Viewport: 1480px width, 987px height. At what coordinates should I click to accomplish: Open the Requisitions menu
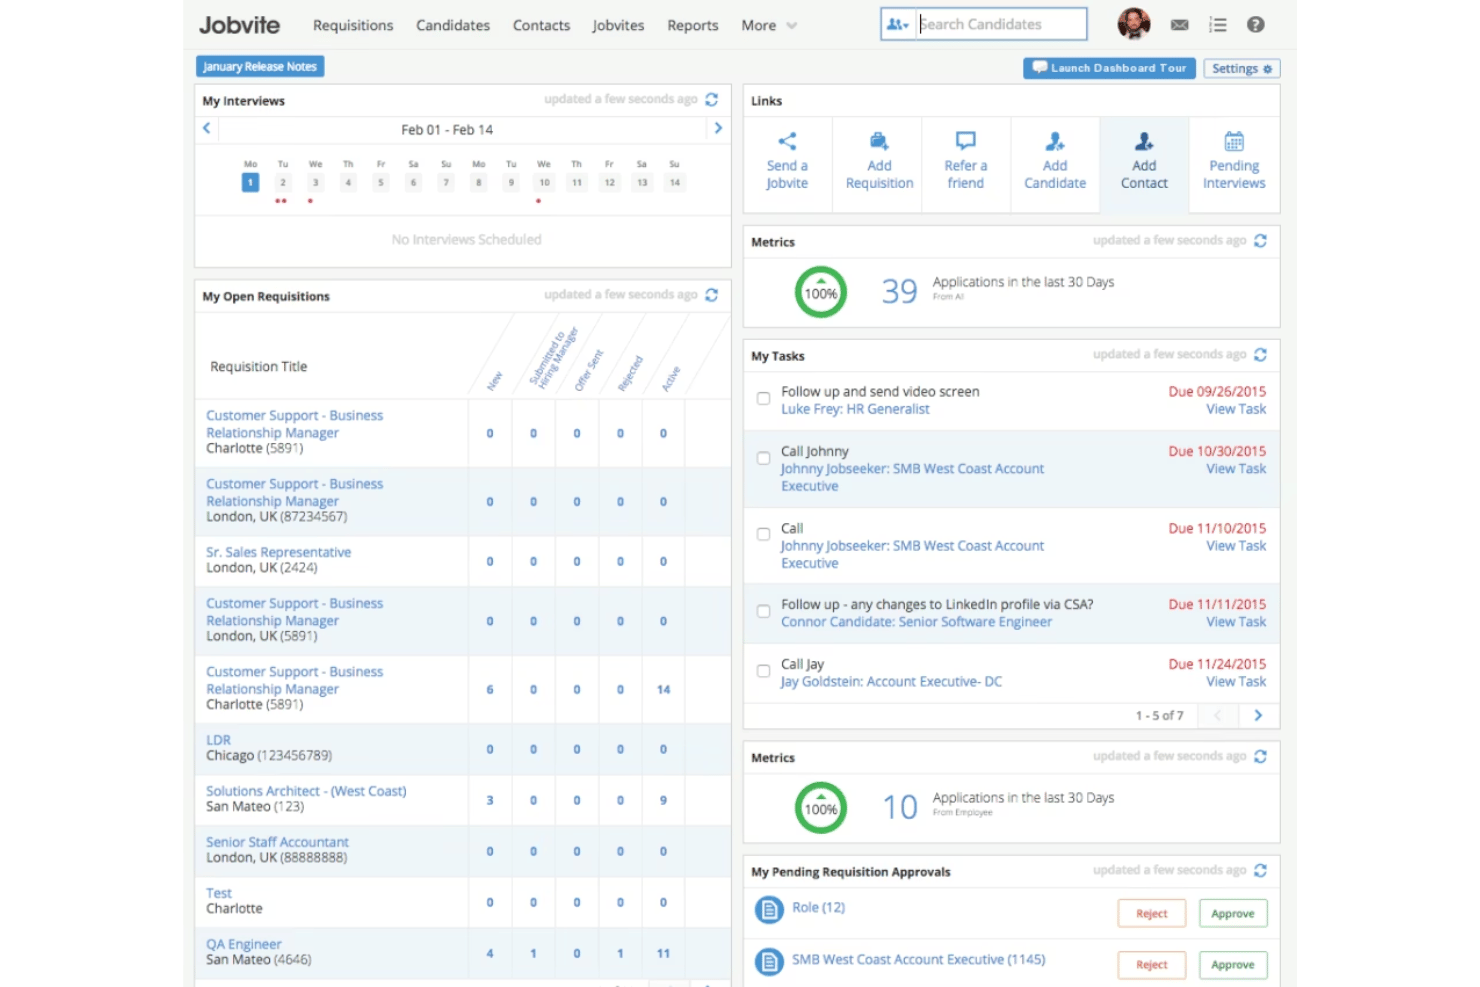[353, 26]
